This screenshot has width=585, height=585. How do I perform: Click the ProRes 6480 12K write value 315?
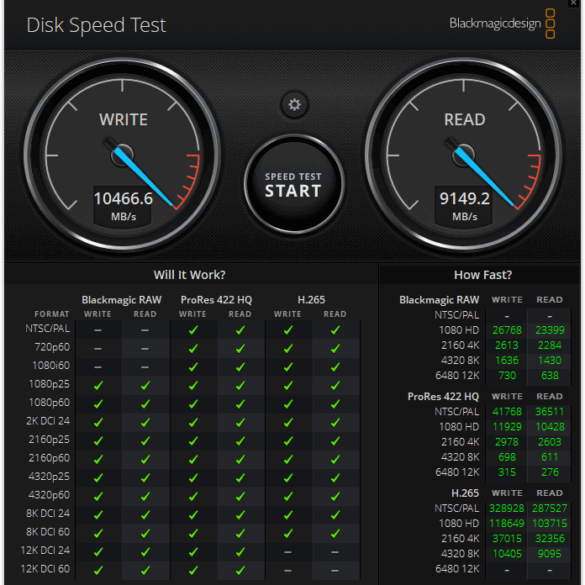point(507,472)
